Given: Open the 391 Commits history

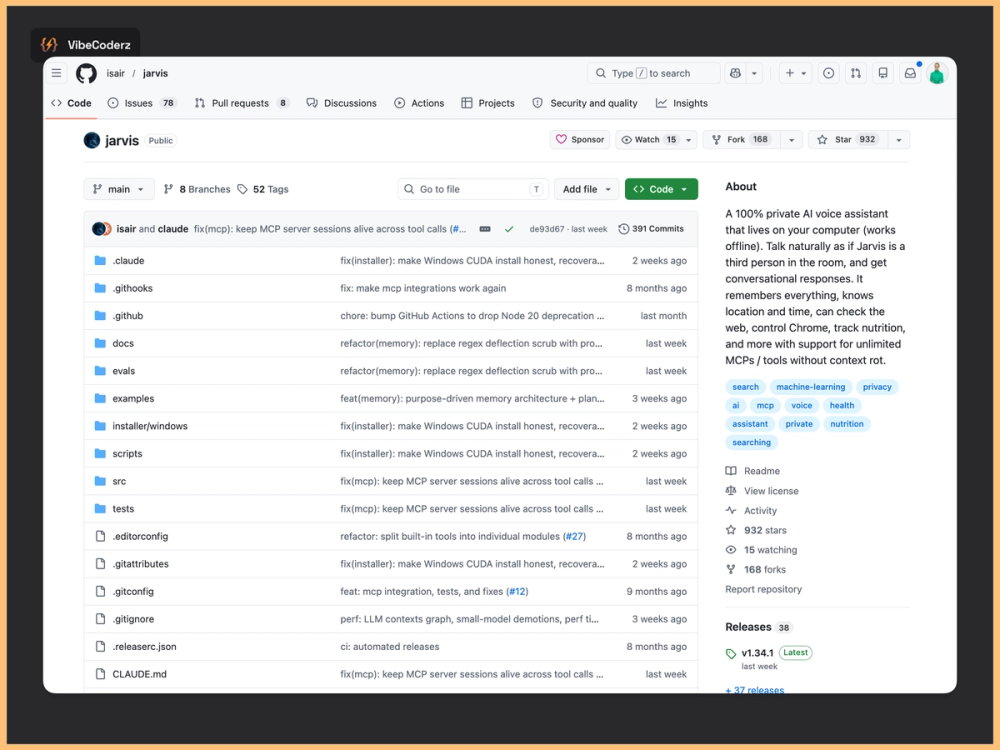Looking at the screenshot, I should [651, 229].
